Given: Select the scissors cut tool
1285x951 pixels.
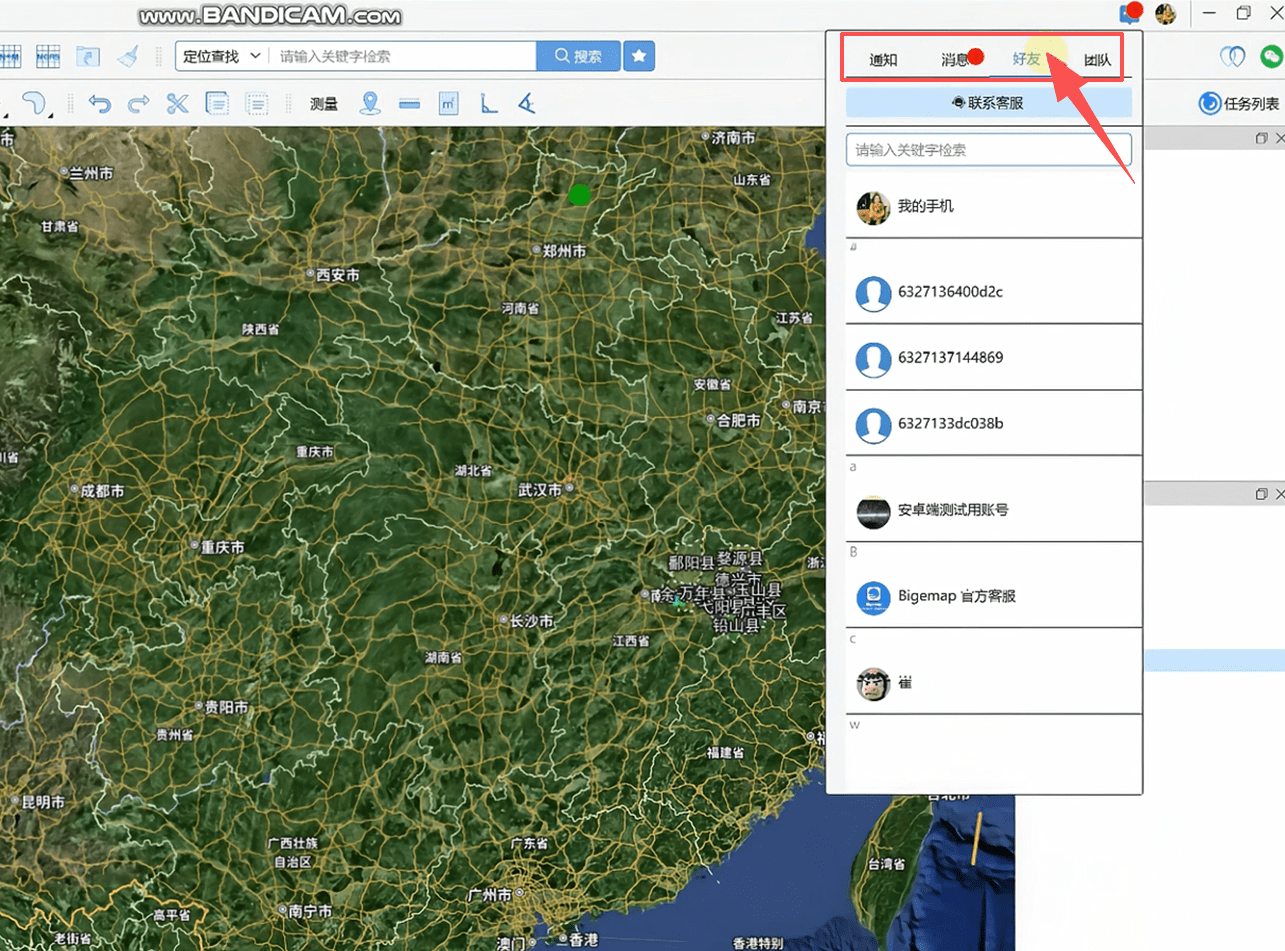Looking at the screenshot, I should click(x=178, y=103).
